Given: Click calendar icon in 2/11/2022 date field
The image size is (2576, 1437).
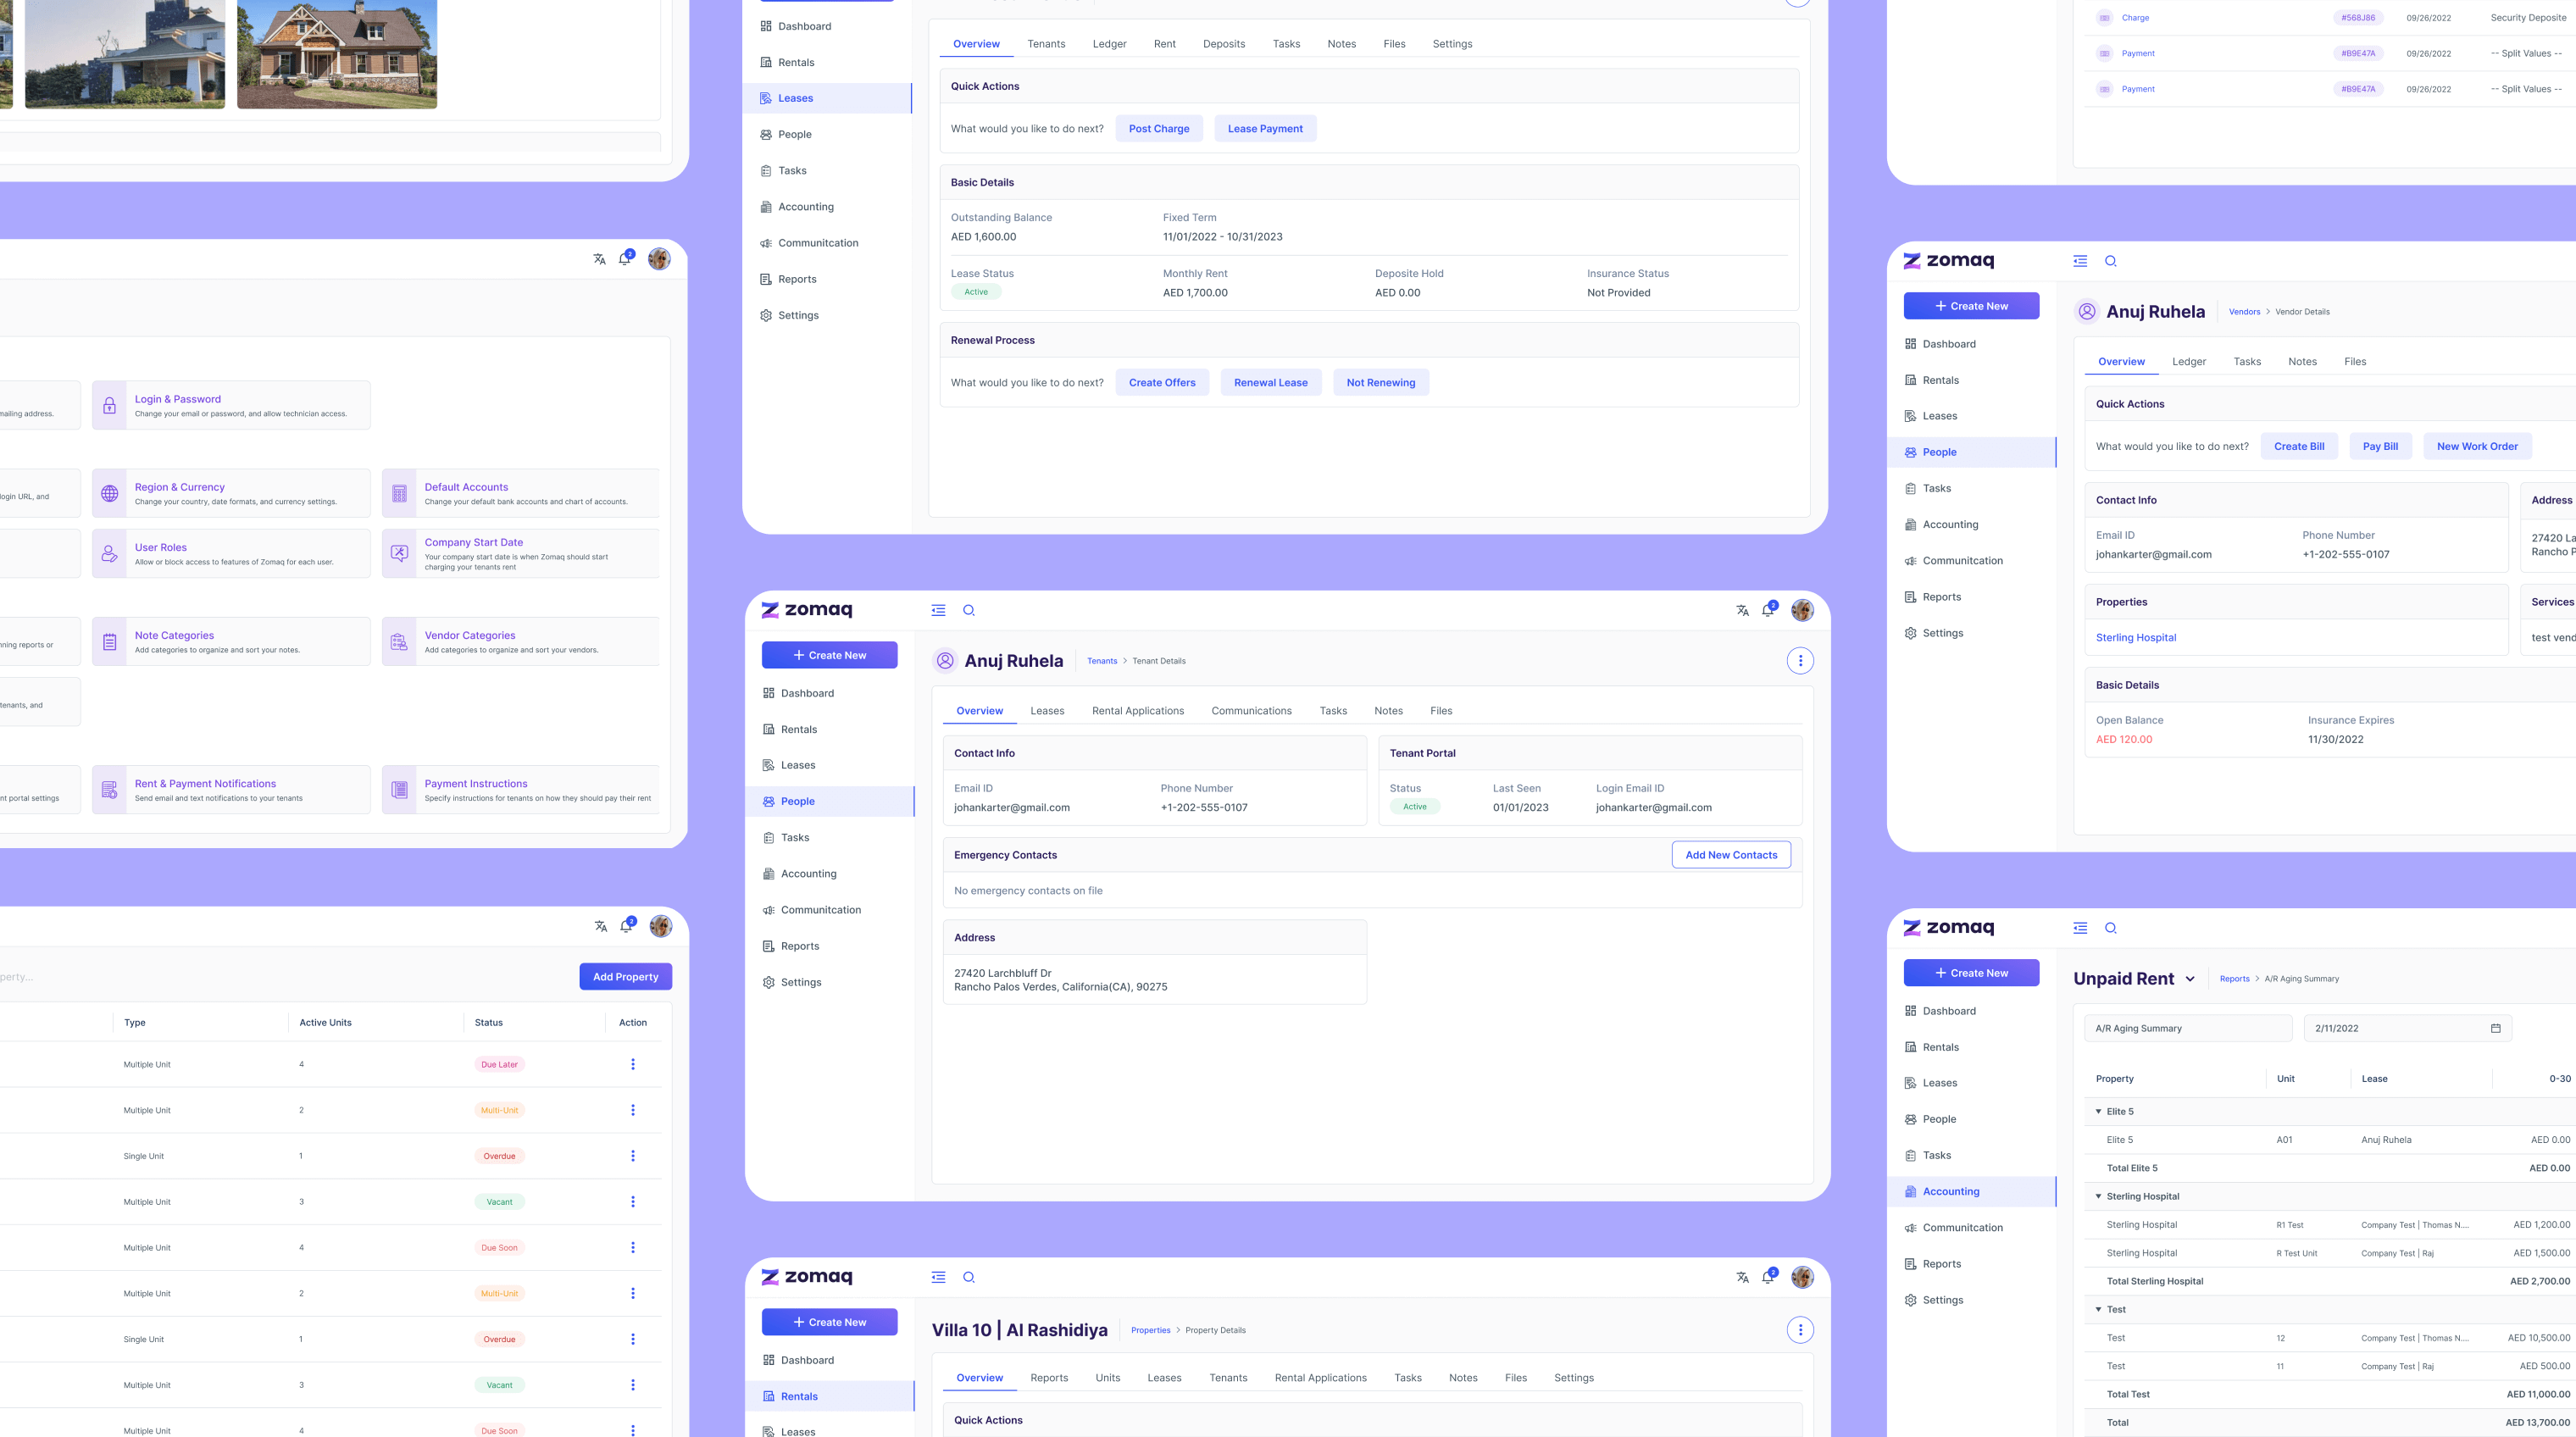Looking at the screenshot, I should tap(2495, 1028).
